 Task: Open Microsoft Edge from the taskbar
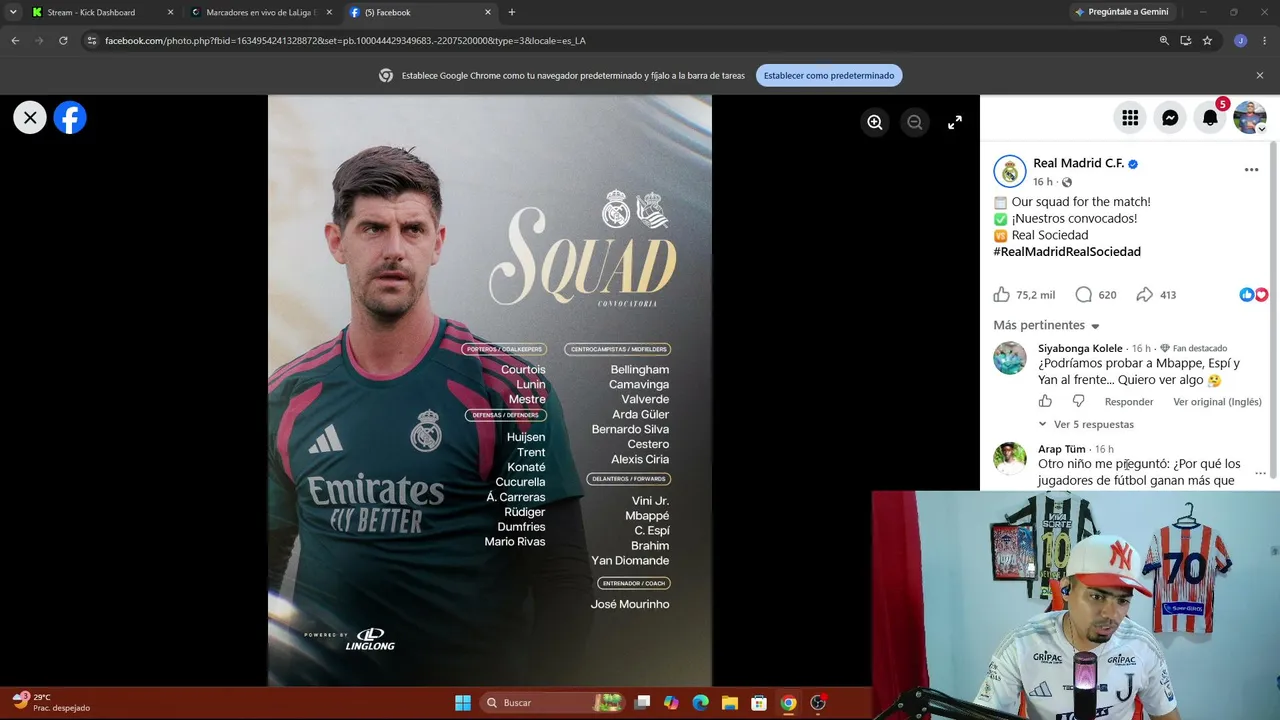coord(701,703)
